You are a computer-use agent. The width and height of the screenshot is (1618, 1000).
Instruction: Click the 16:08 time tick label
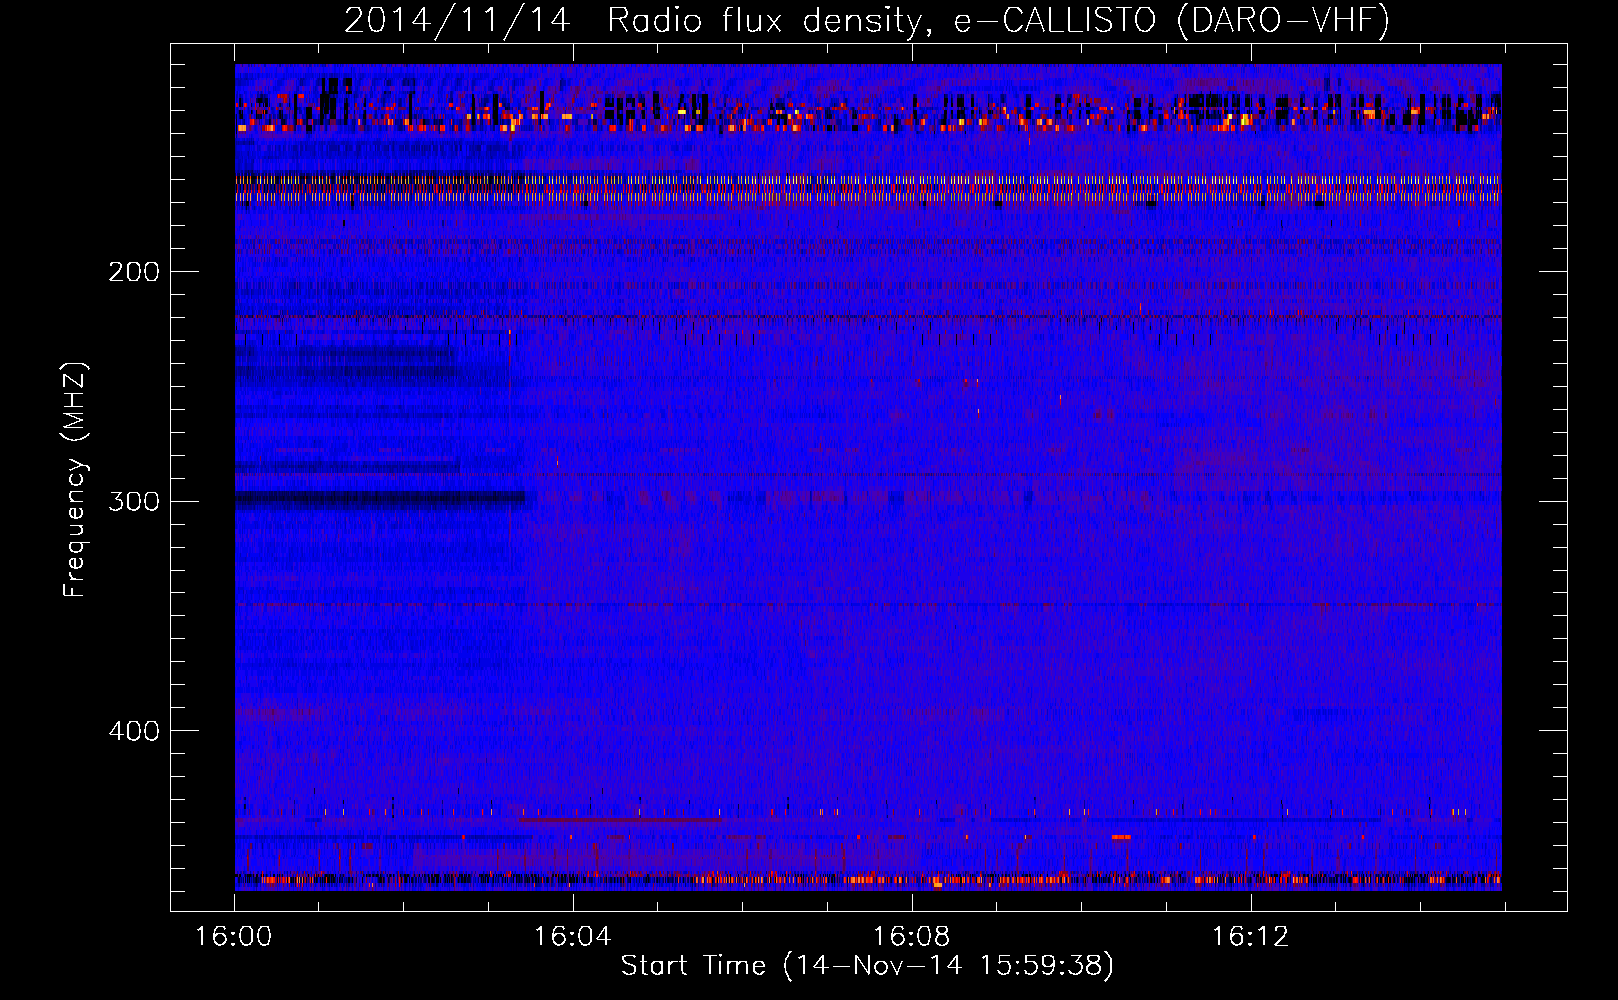click(912, 937)
